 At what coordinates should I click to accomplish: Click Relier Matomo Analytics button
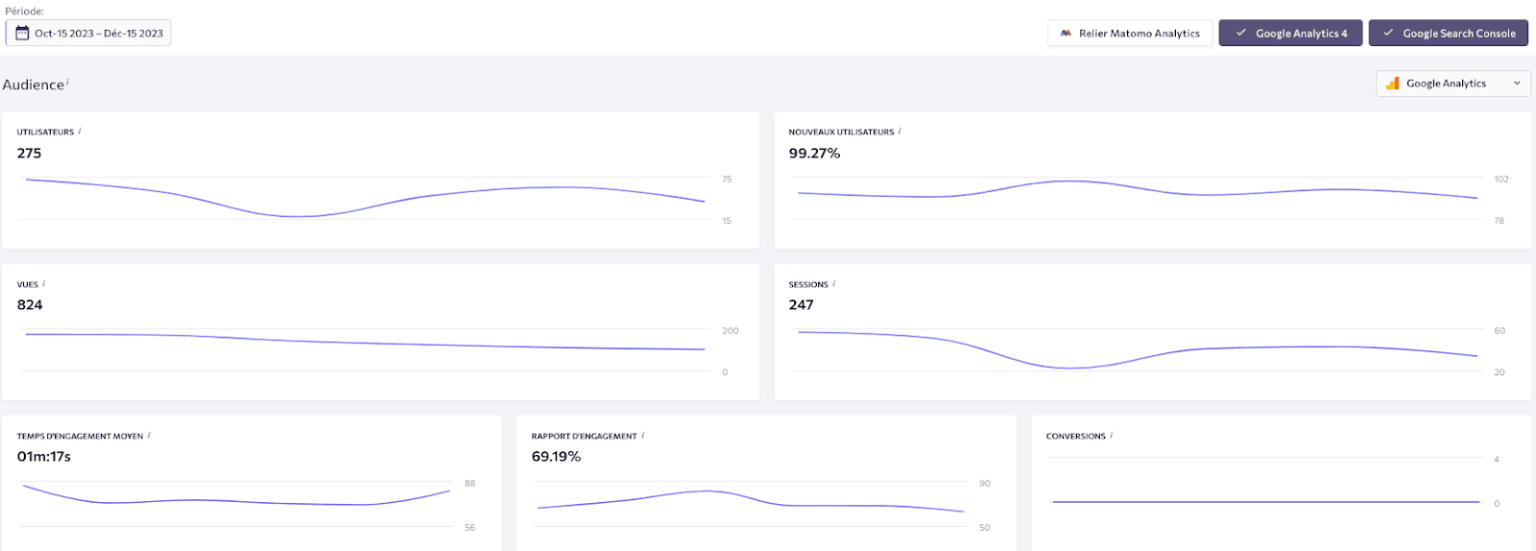[1130, 33]
